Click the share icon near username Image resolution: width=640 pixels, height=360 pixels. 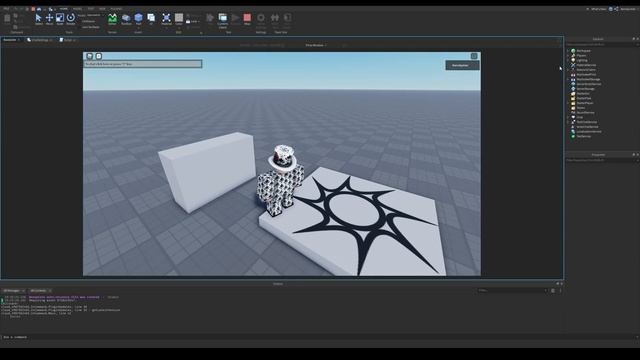click(616, 9)
